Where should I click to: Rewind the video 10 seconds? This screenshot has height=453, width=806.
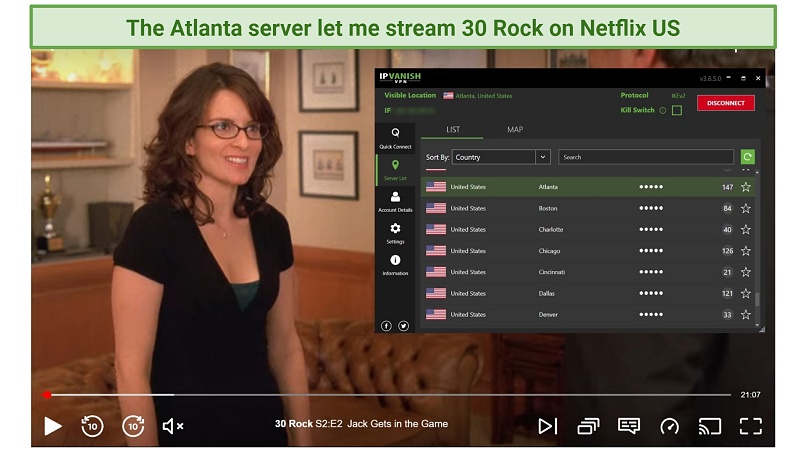pos(93,426)
